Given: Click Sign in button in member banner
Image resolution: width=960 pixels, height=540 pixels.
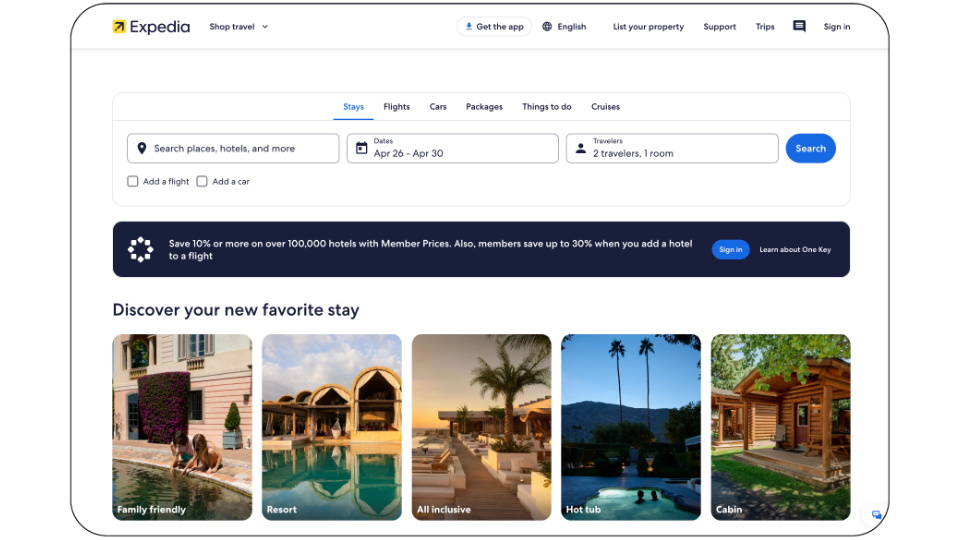Looking at the screenshot, I should [730, 249].
